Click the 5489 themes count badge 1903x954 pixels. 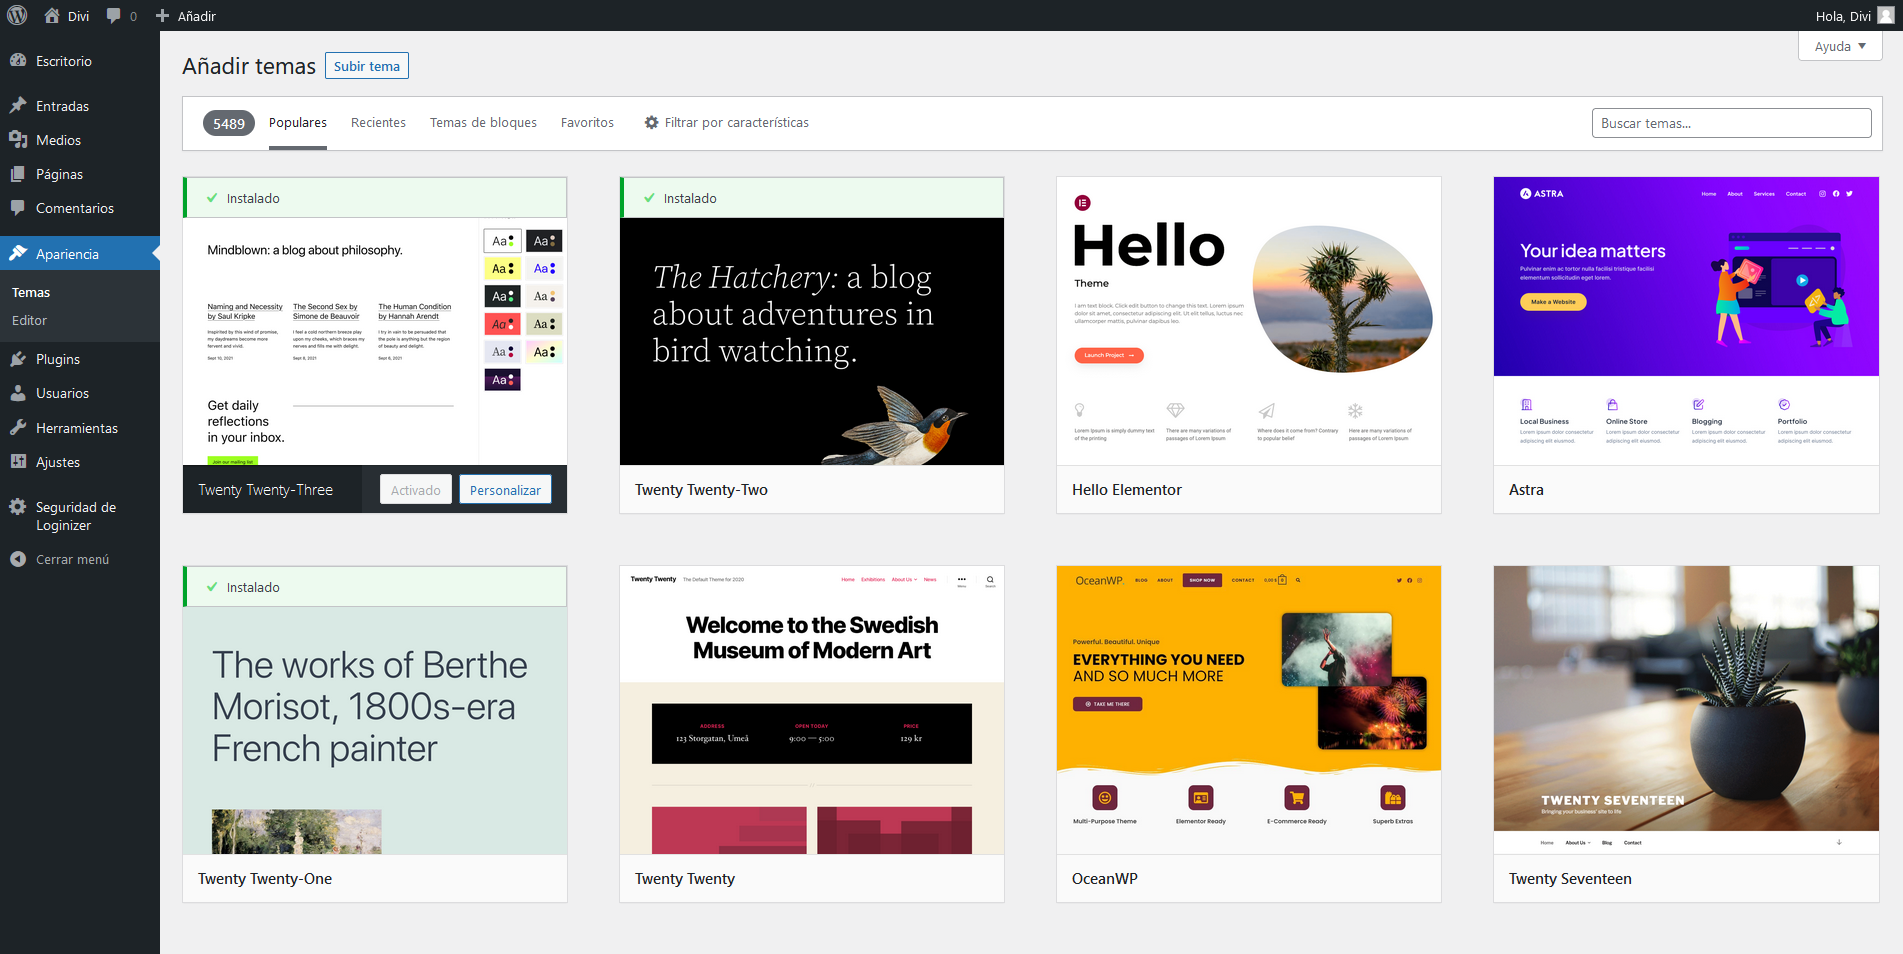pos(229,123)
